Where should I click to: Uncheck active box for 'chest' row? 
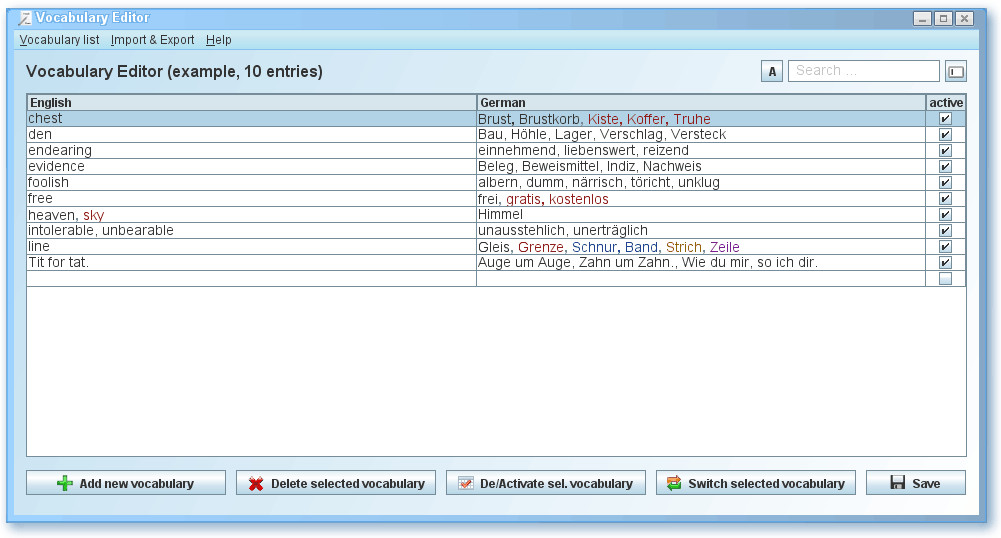945,119
